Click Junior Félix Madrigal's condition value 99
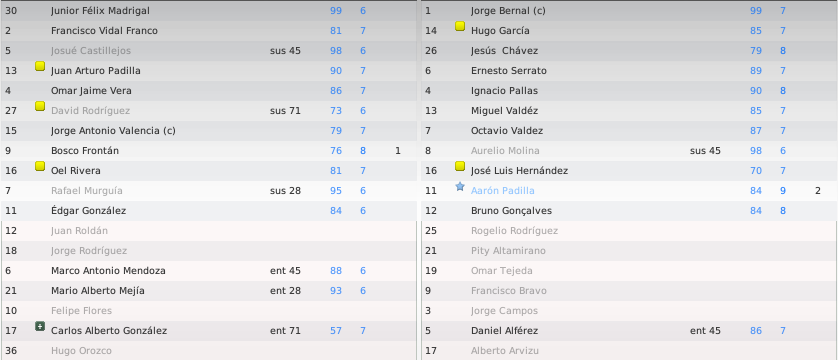The image size is (838, 360). (x=336, y=11)
